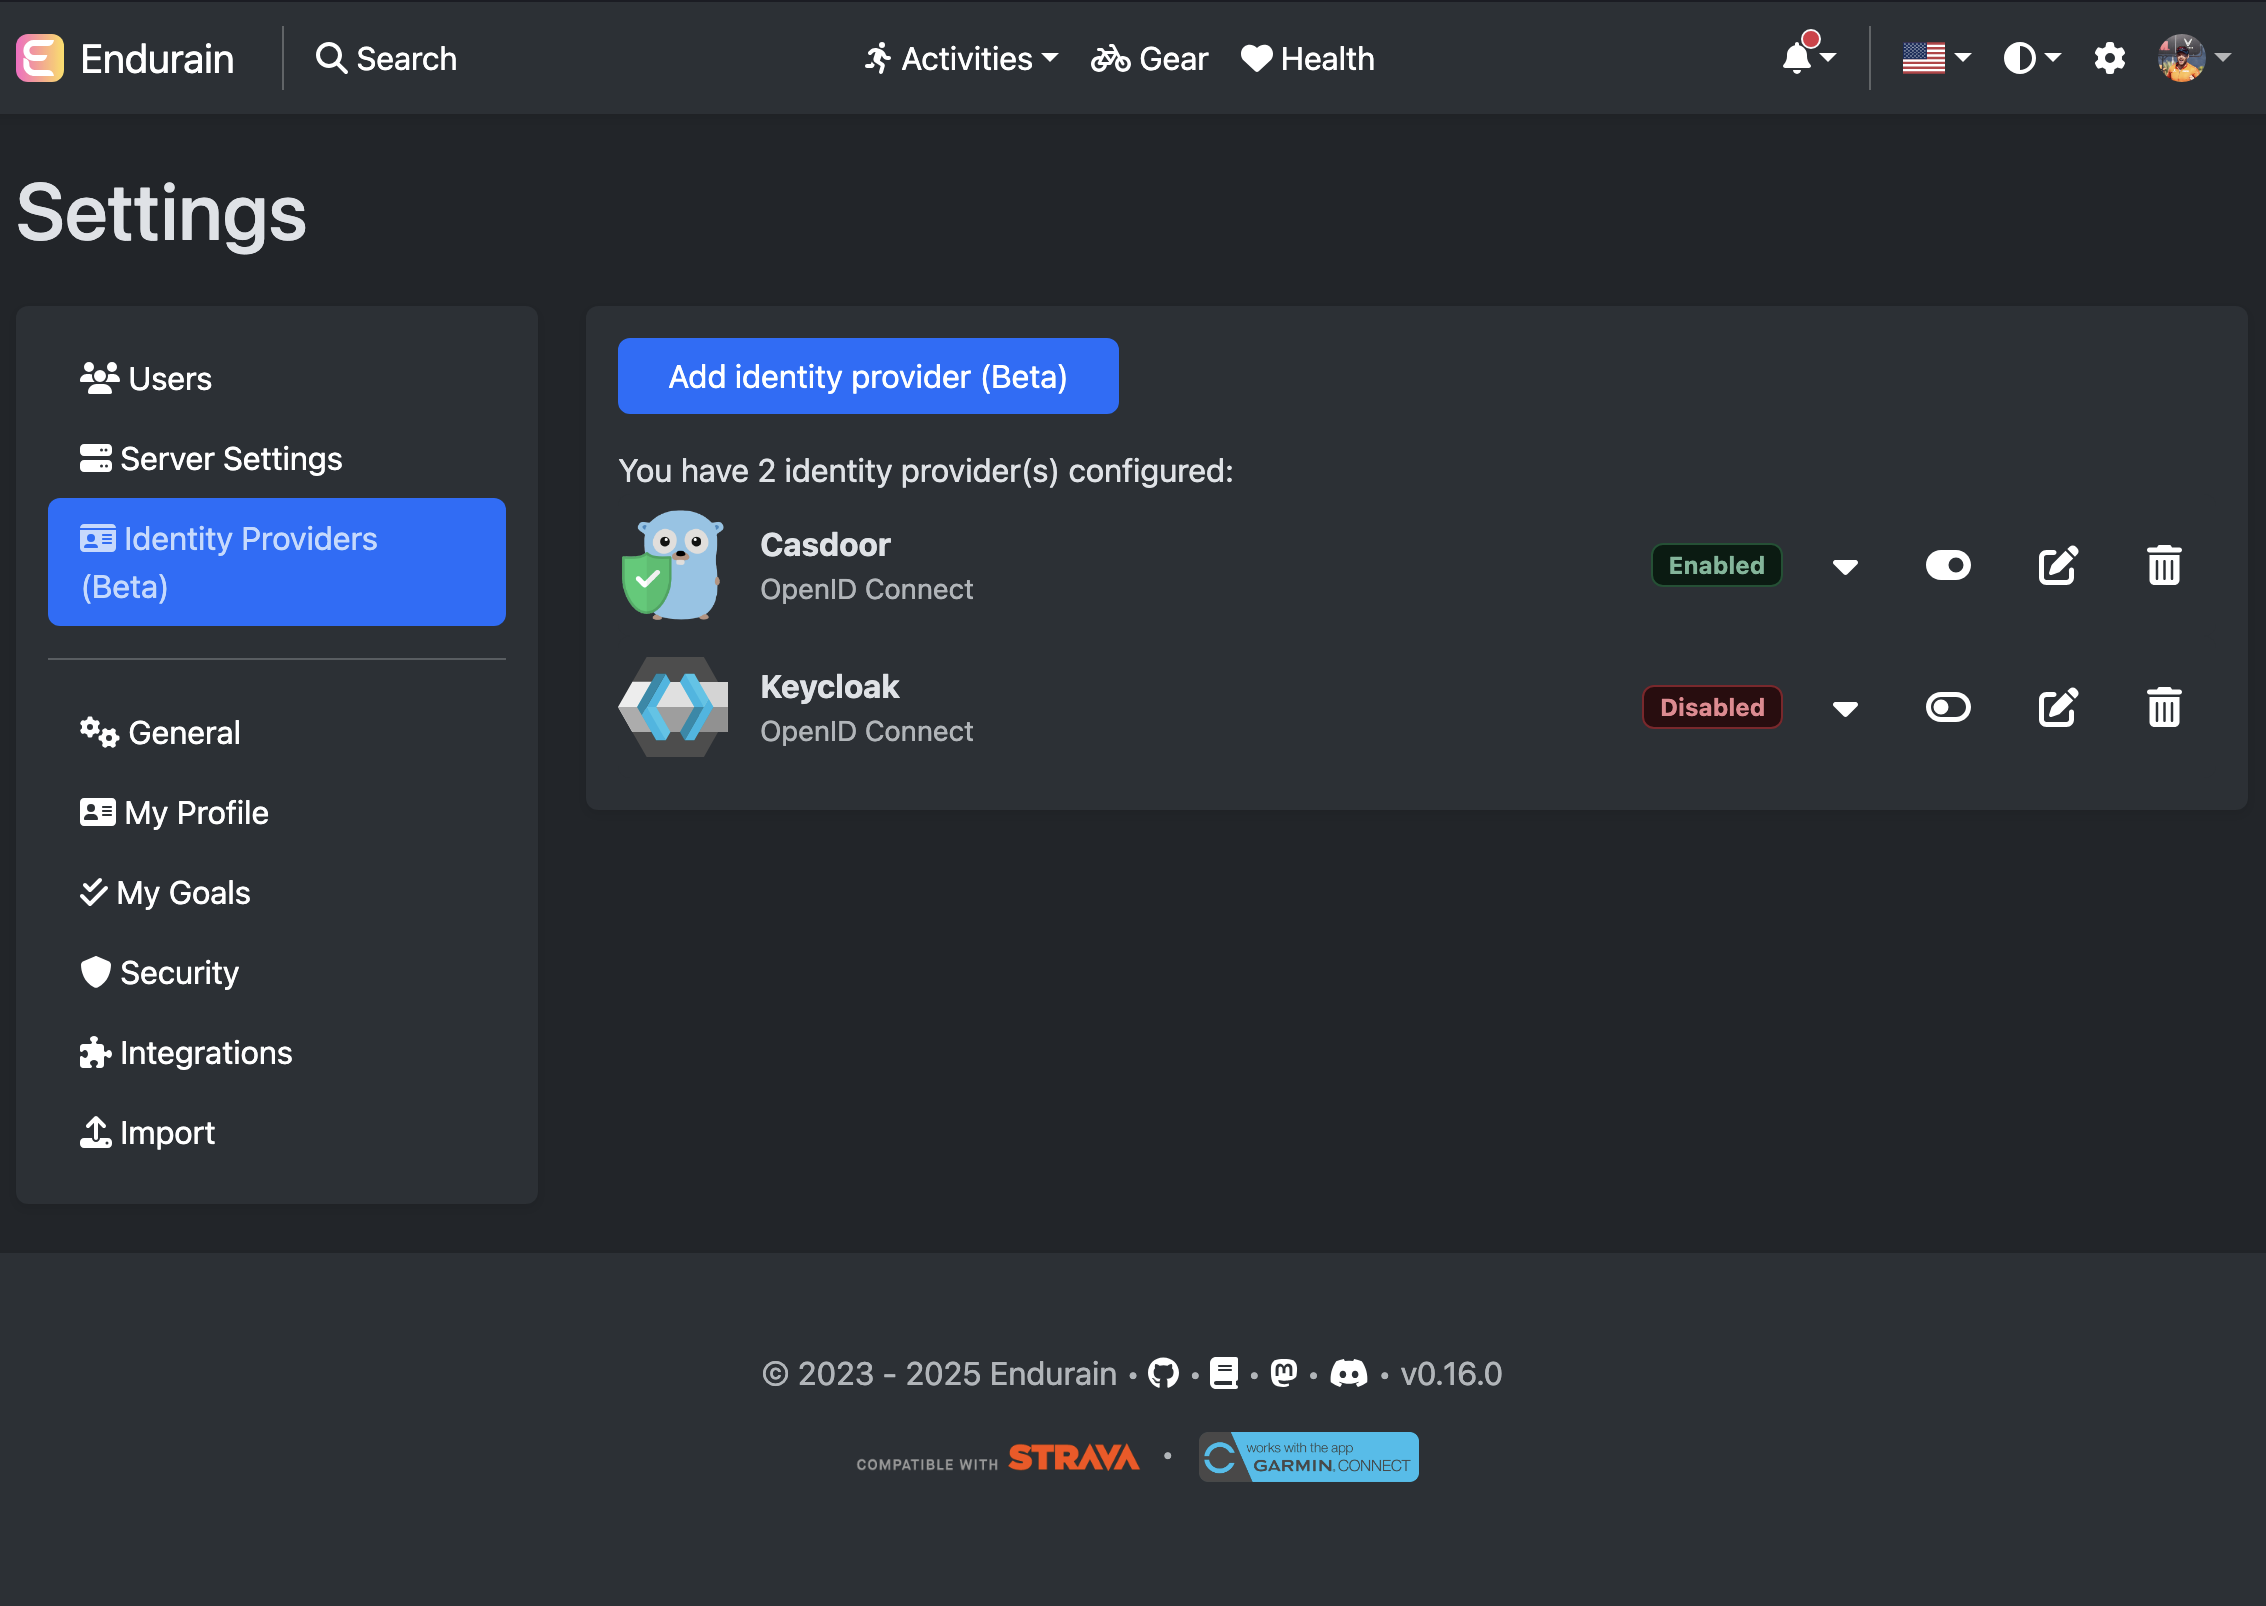Viewport: 2266px width, 1606px height.
Task: Select the Integrations settings section
Action: coord(205,1052)
